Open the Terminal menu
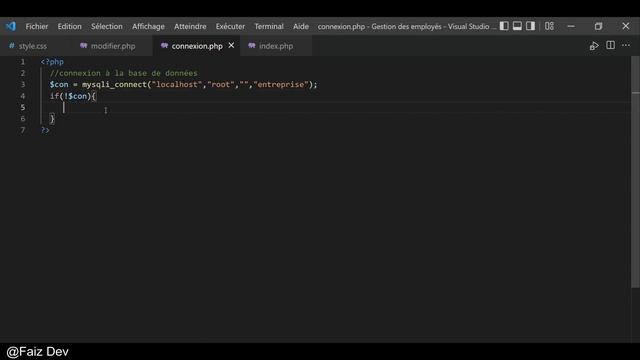 (x=269, y=26)
